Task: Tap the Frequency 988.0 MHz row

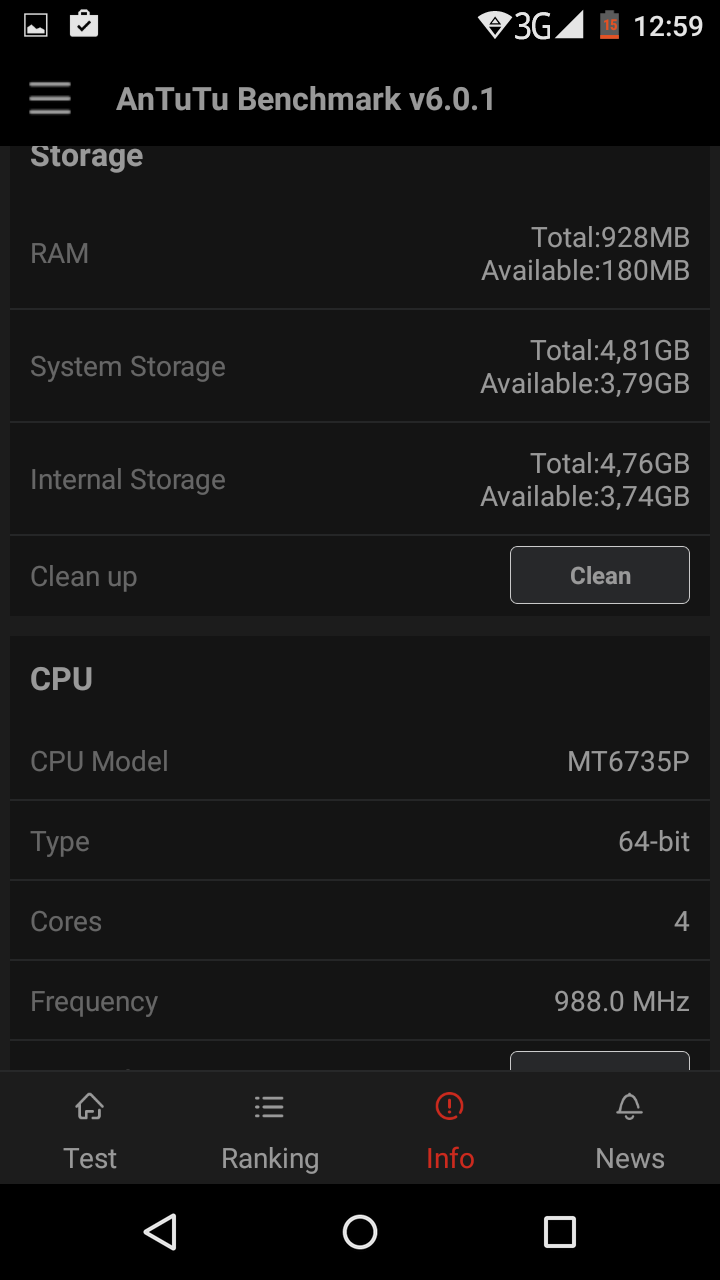Action: (360, 1001)
